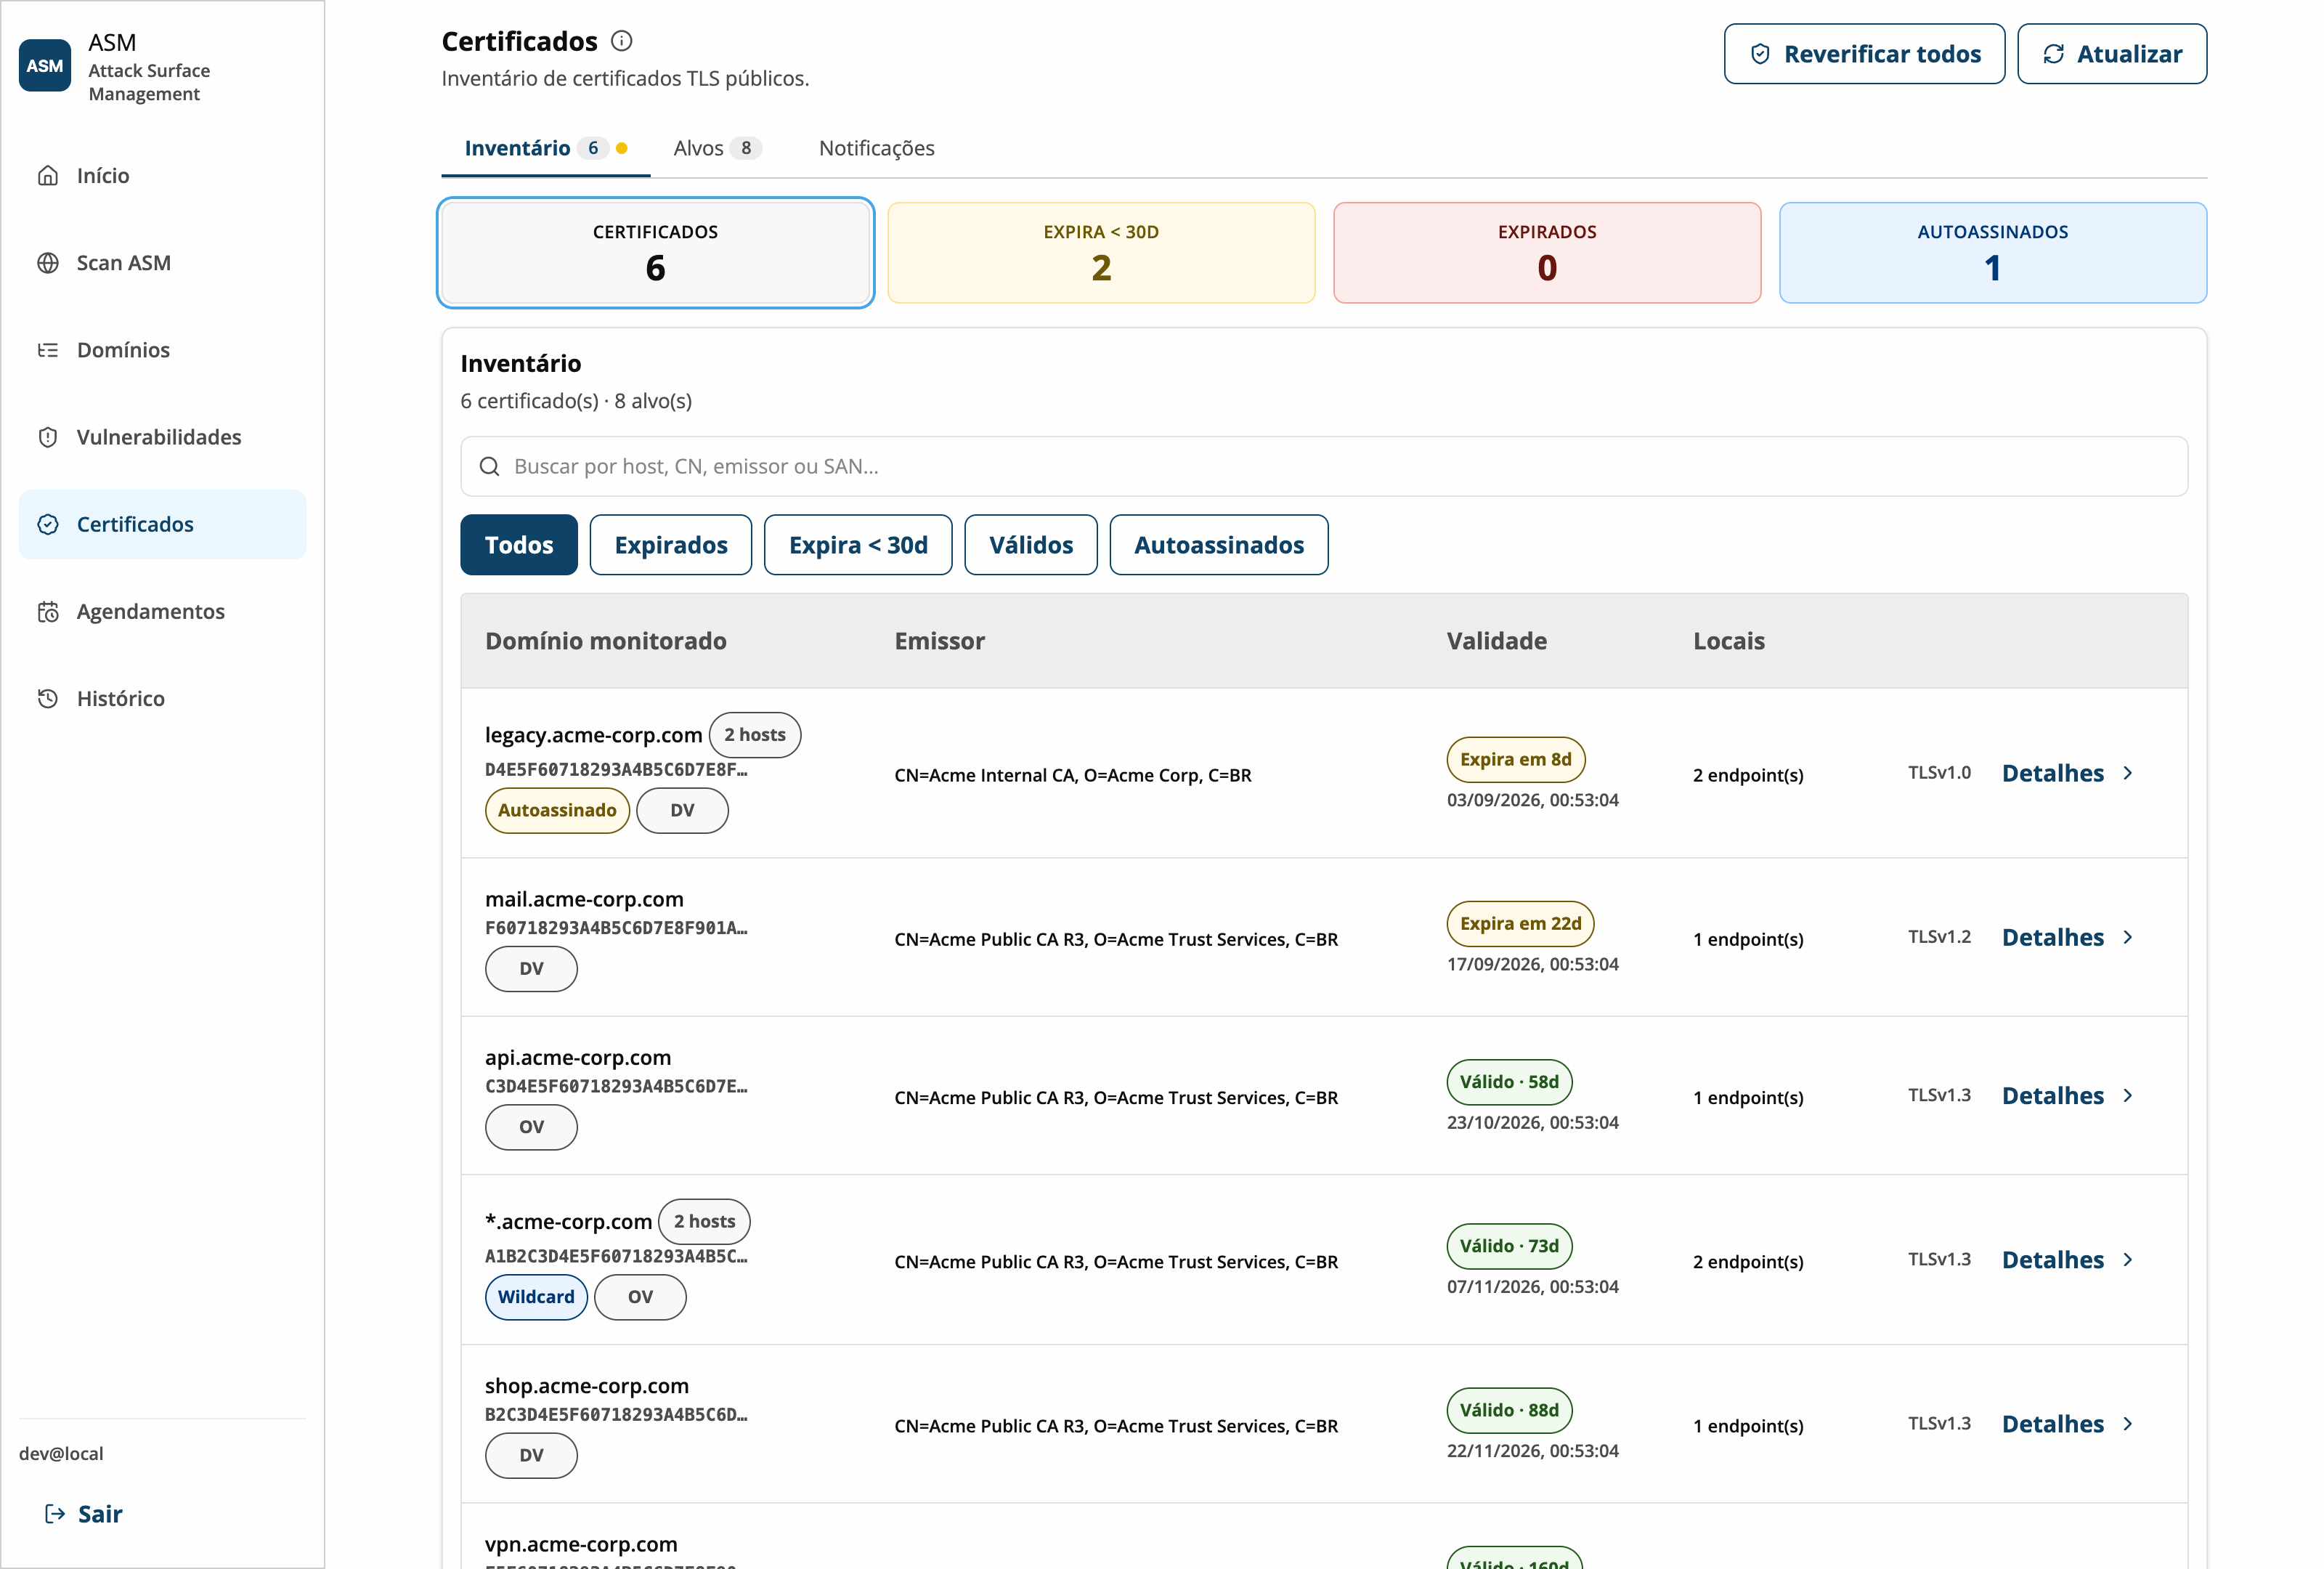This screenshot has width=2324, height=1569.
Task: Filter by Expira < 30d chip
Action: coord(858,545)
